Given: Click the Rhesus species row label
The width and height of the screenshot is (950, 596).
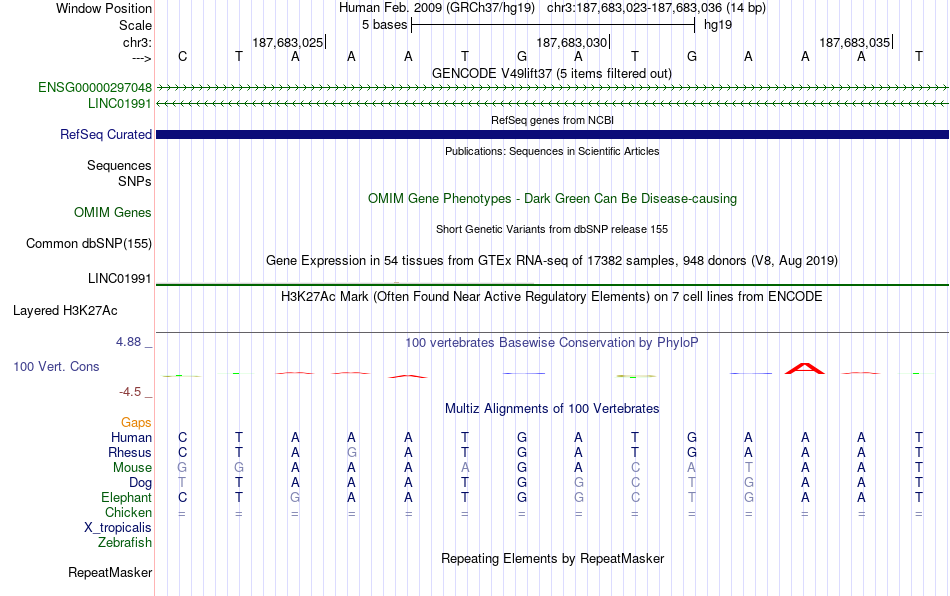Looking at the screenshot, I should [130, 452].
